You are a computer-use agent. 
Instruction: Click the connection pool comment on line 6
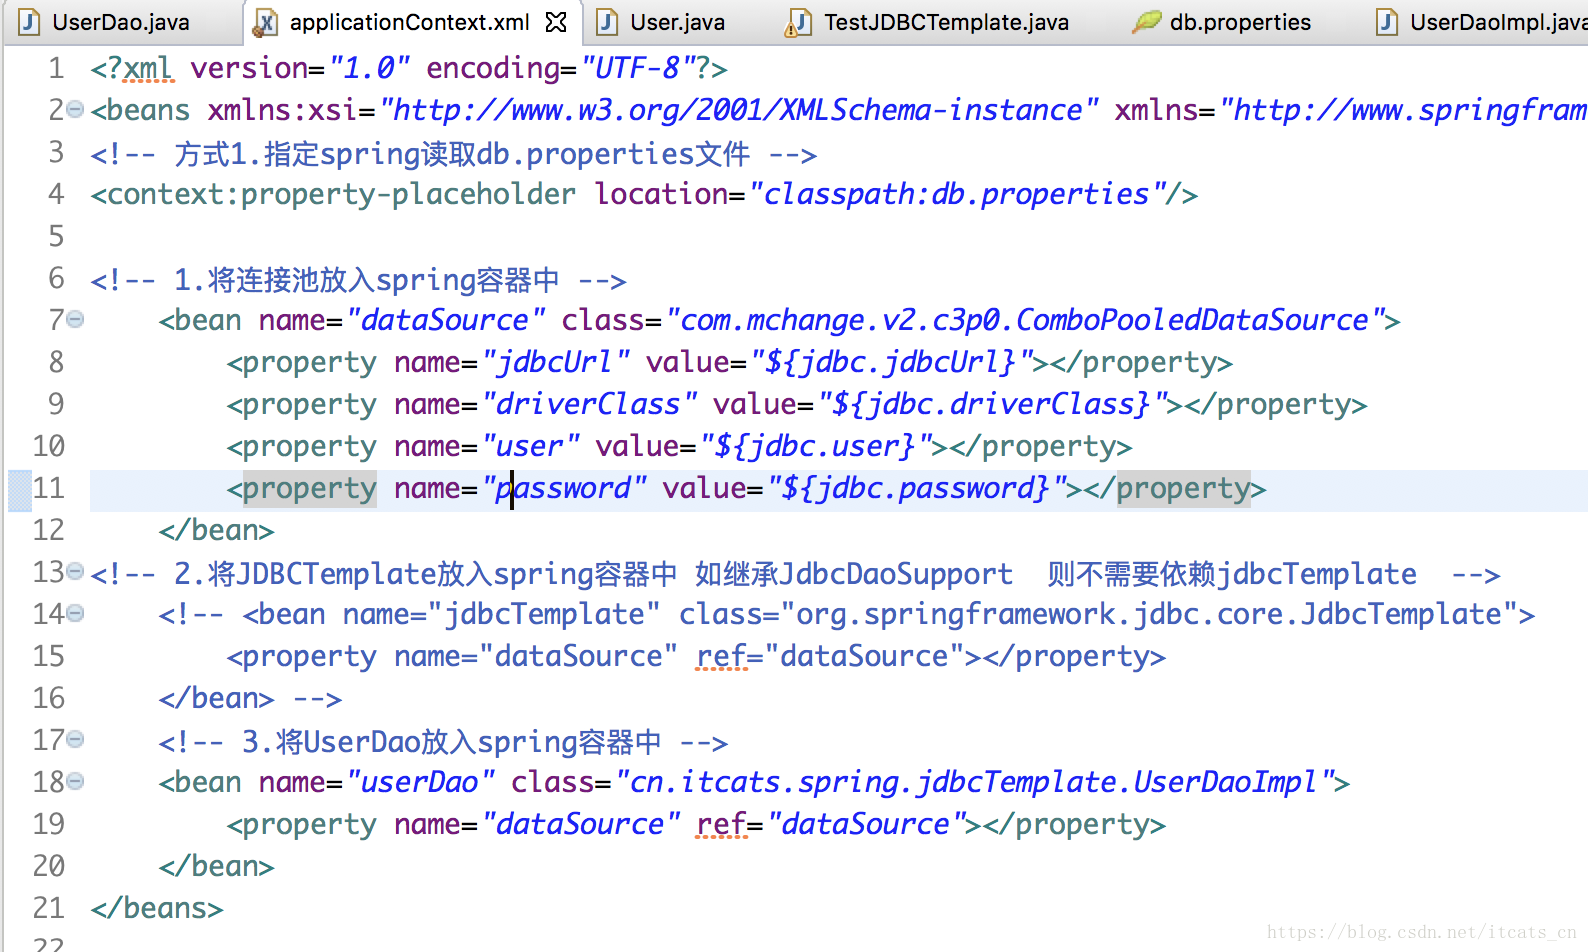(x=358, y=280)
